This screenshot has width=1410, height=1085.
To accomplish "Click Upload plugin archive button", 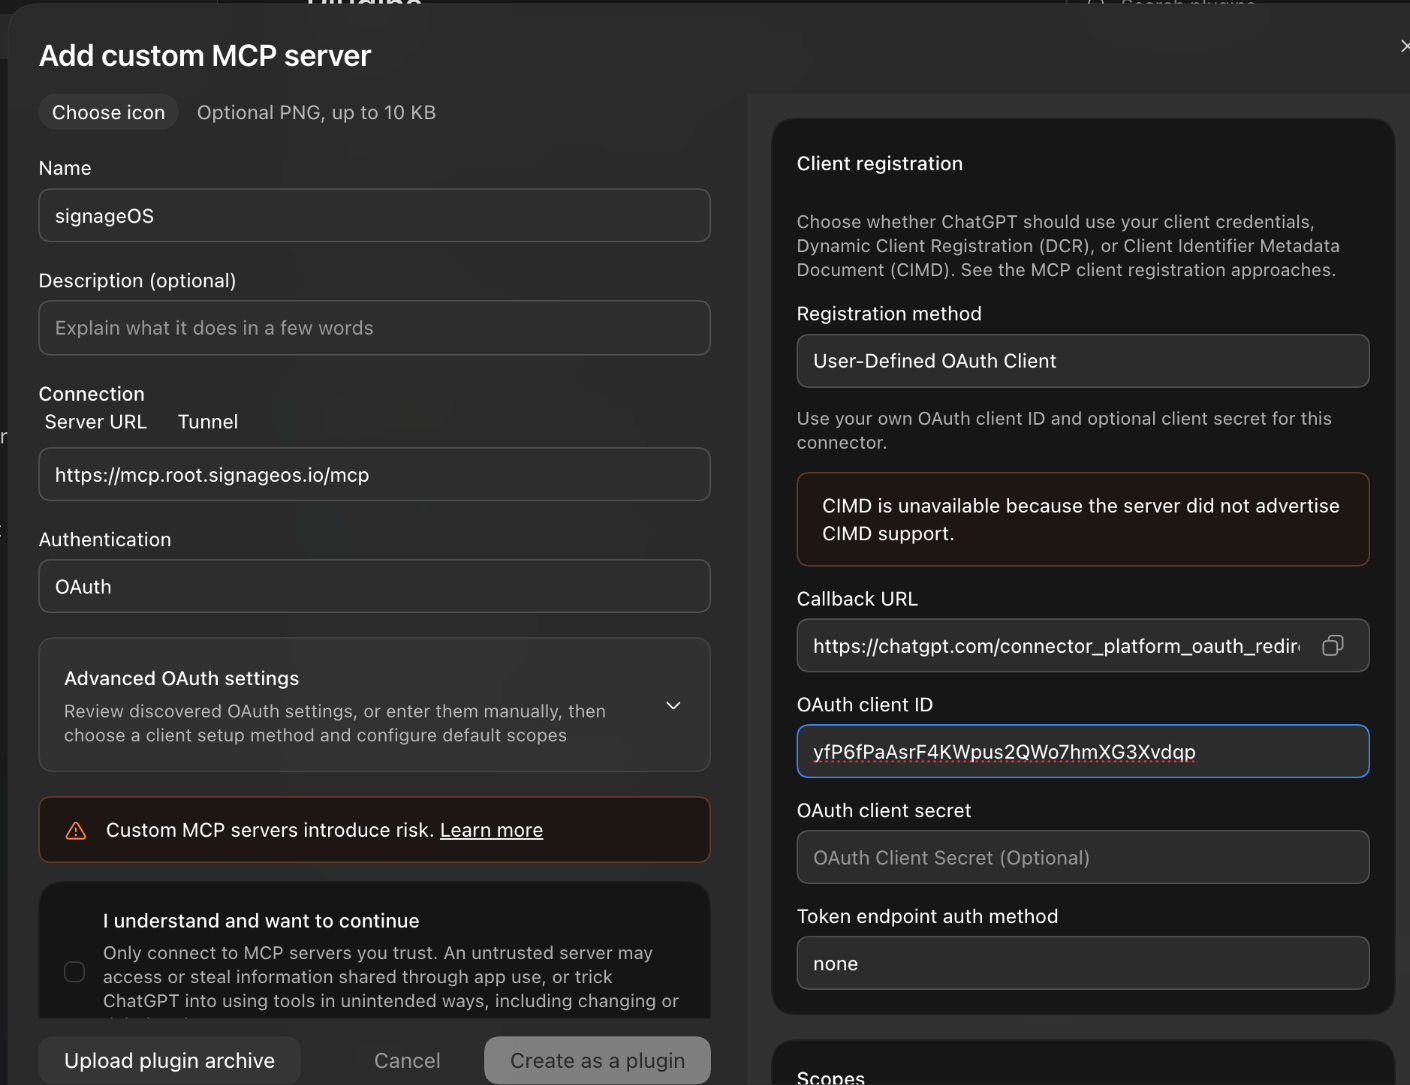I will click(170, 1060).
